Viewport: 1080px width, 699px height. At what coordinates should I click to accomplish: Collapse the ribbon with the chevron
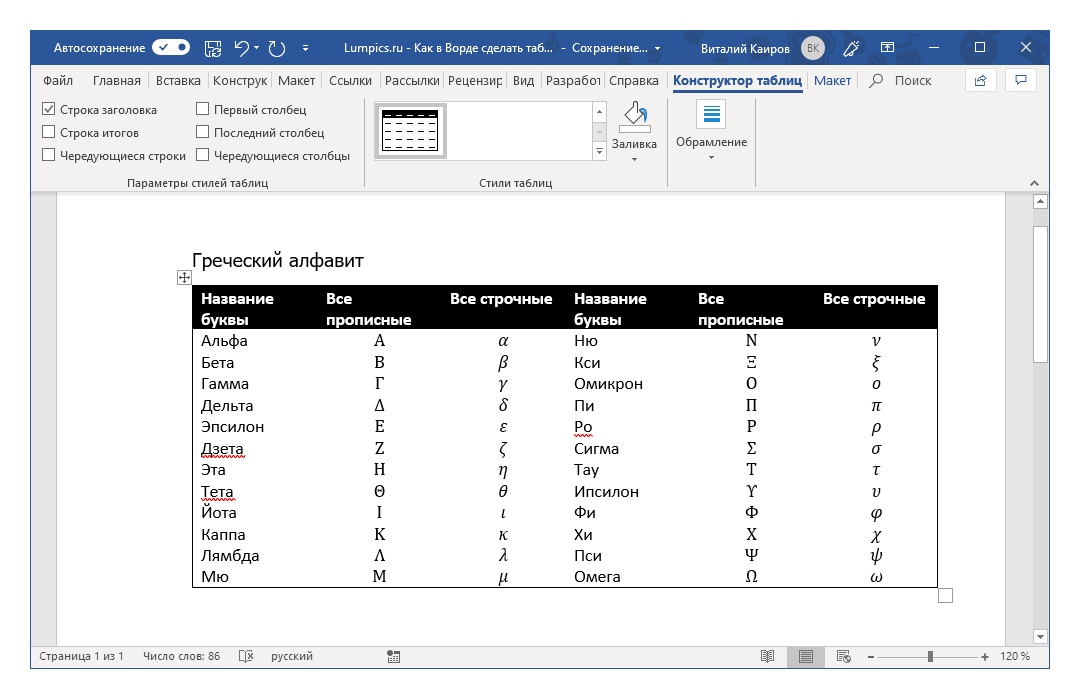1035,183
